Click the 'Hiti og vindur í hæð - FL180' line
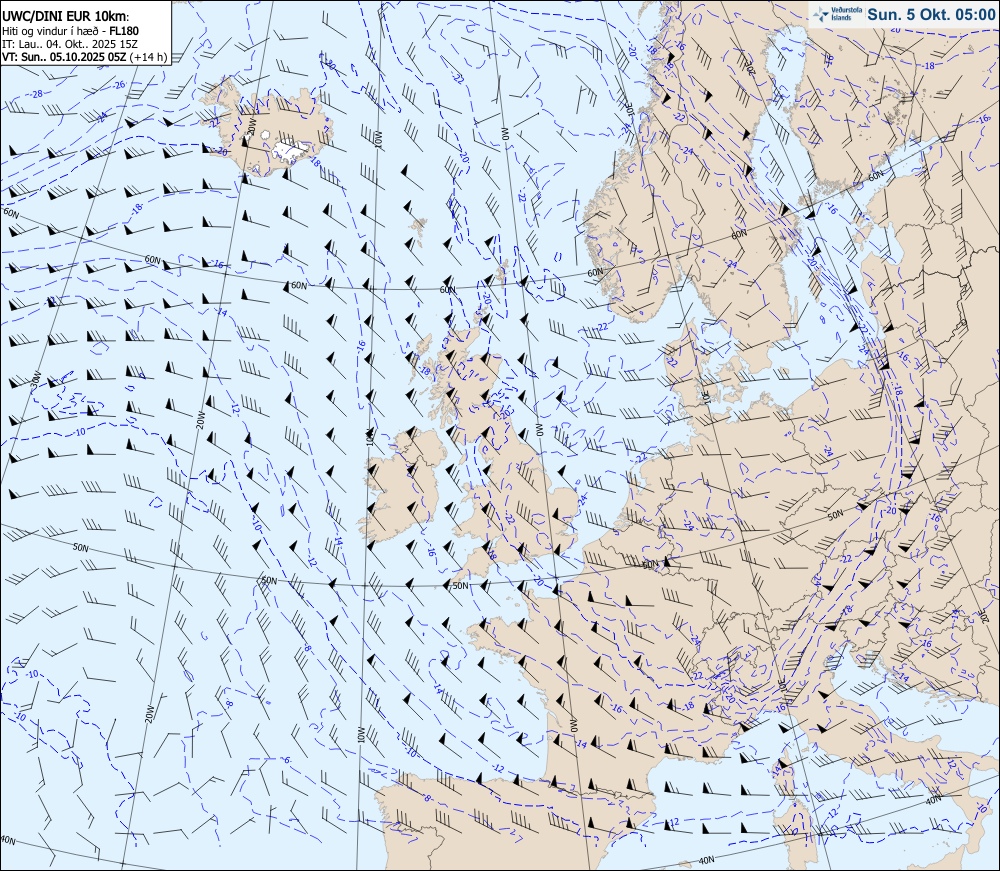Viewport: 1000px width, 871px height. coord(70,31)
